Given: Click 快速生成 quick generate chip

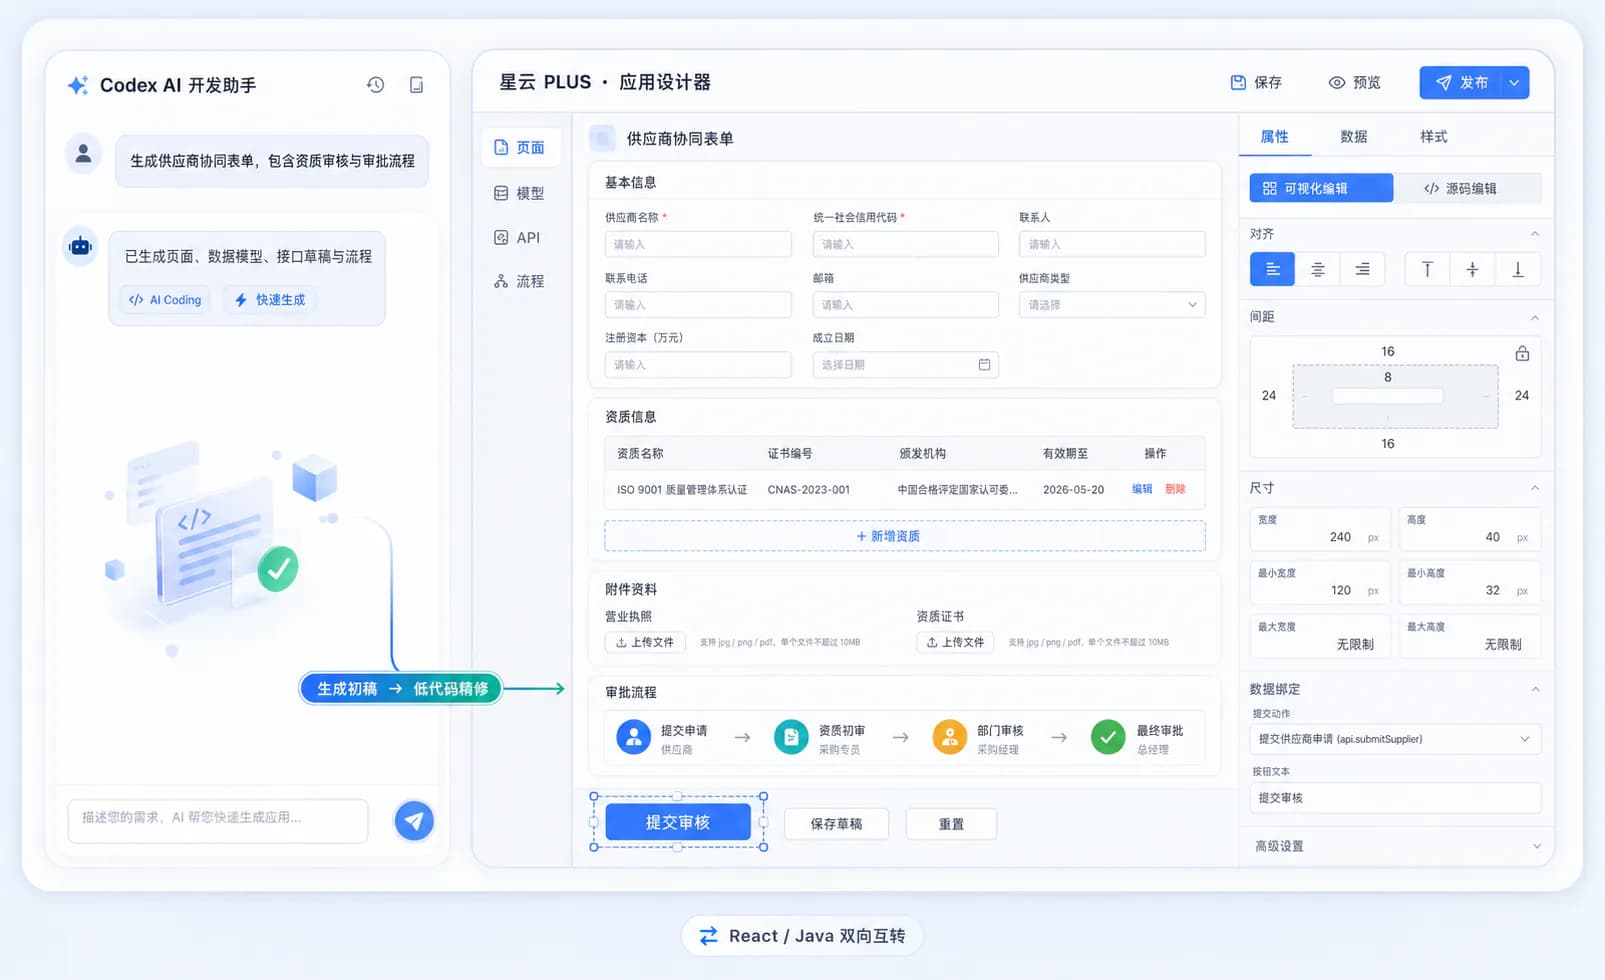Looking at the screenshot, I should [x=270, y=299].
